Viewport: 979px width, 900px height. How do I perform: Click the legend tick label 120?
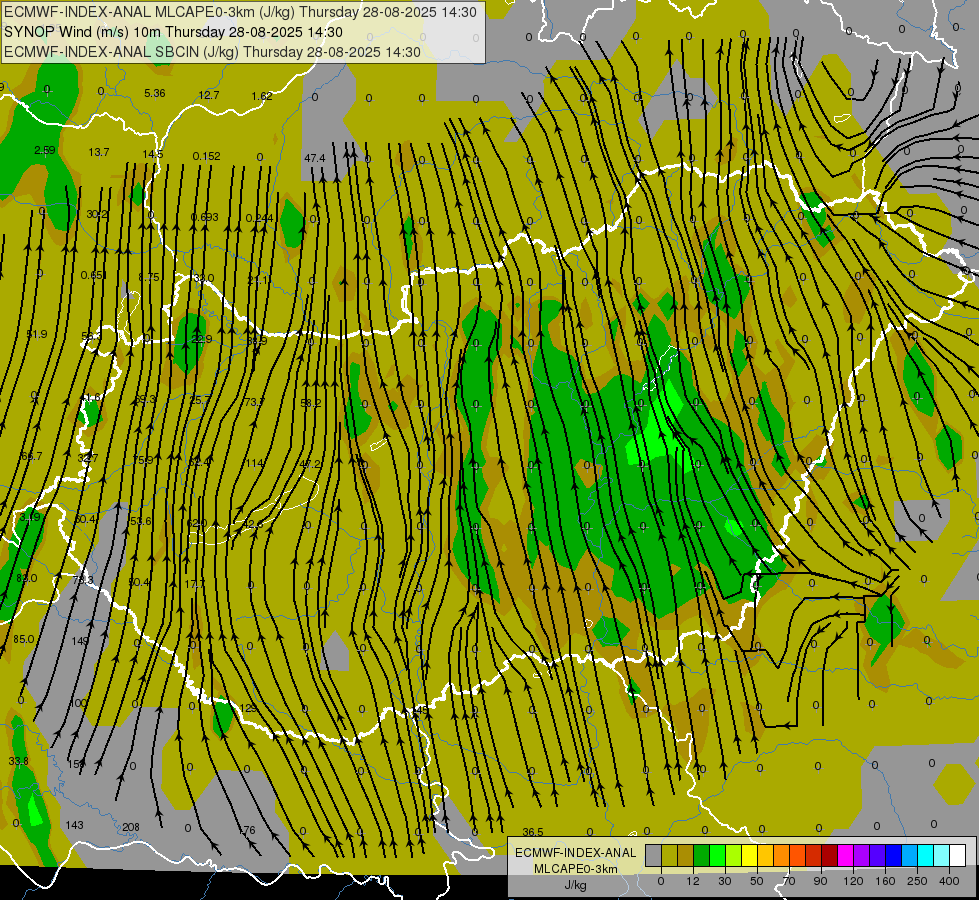click(852, 881)
